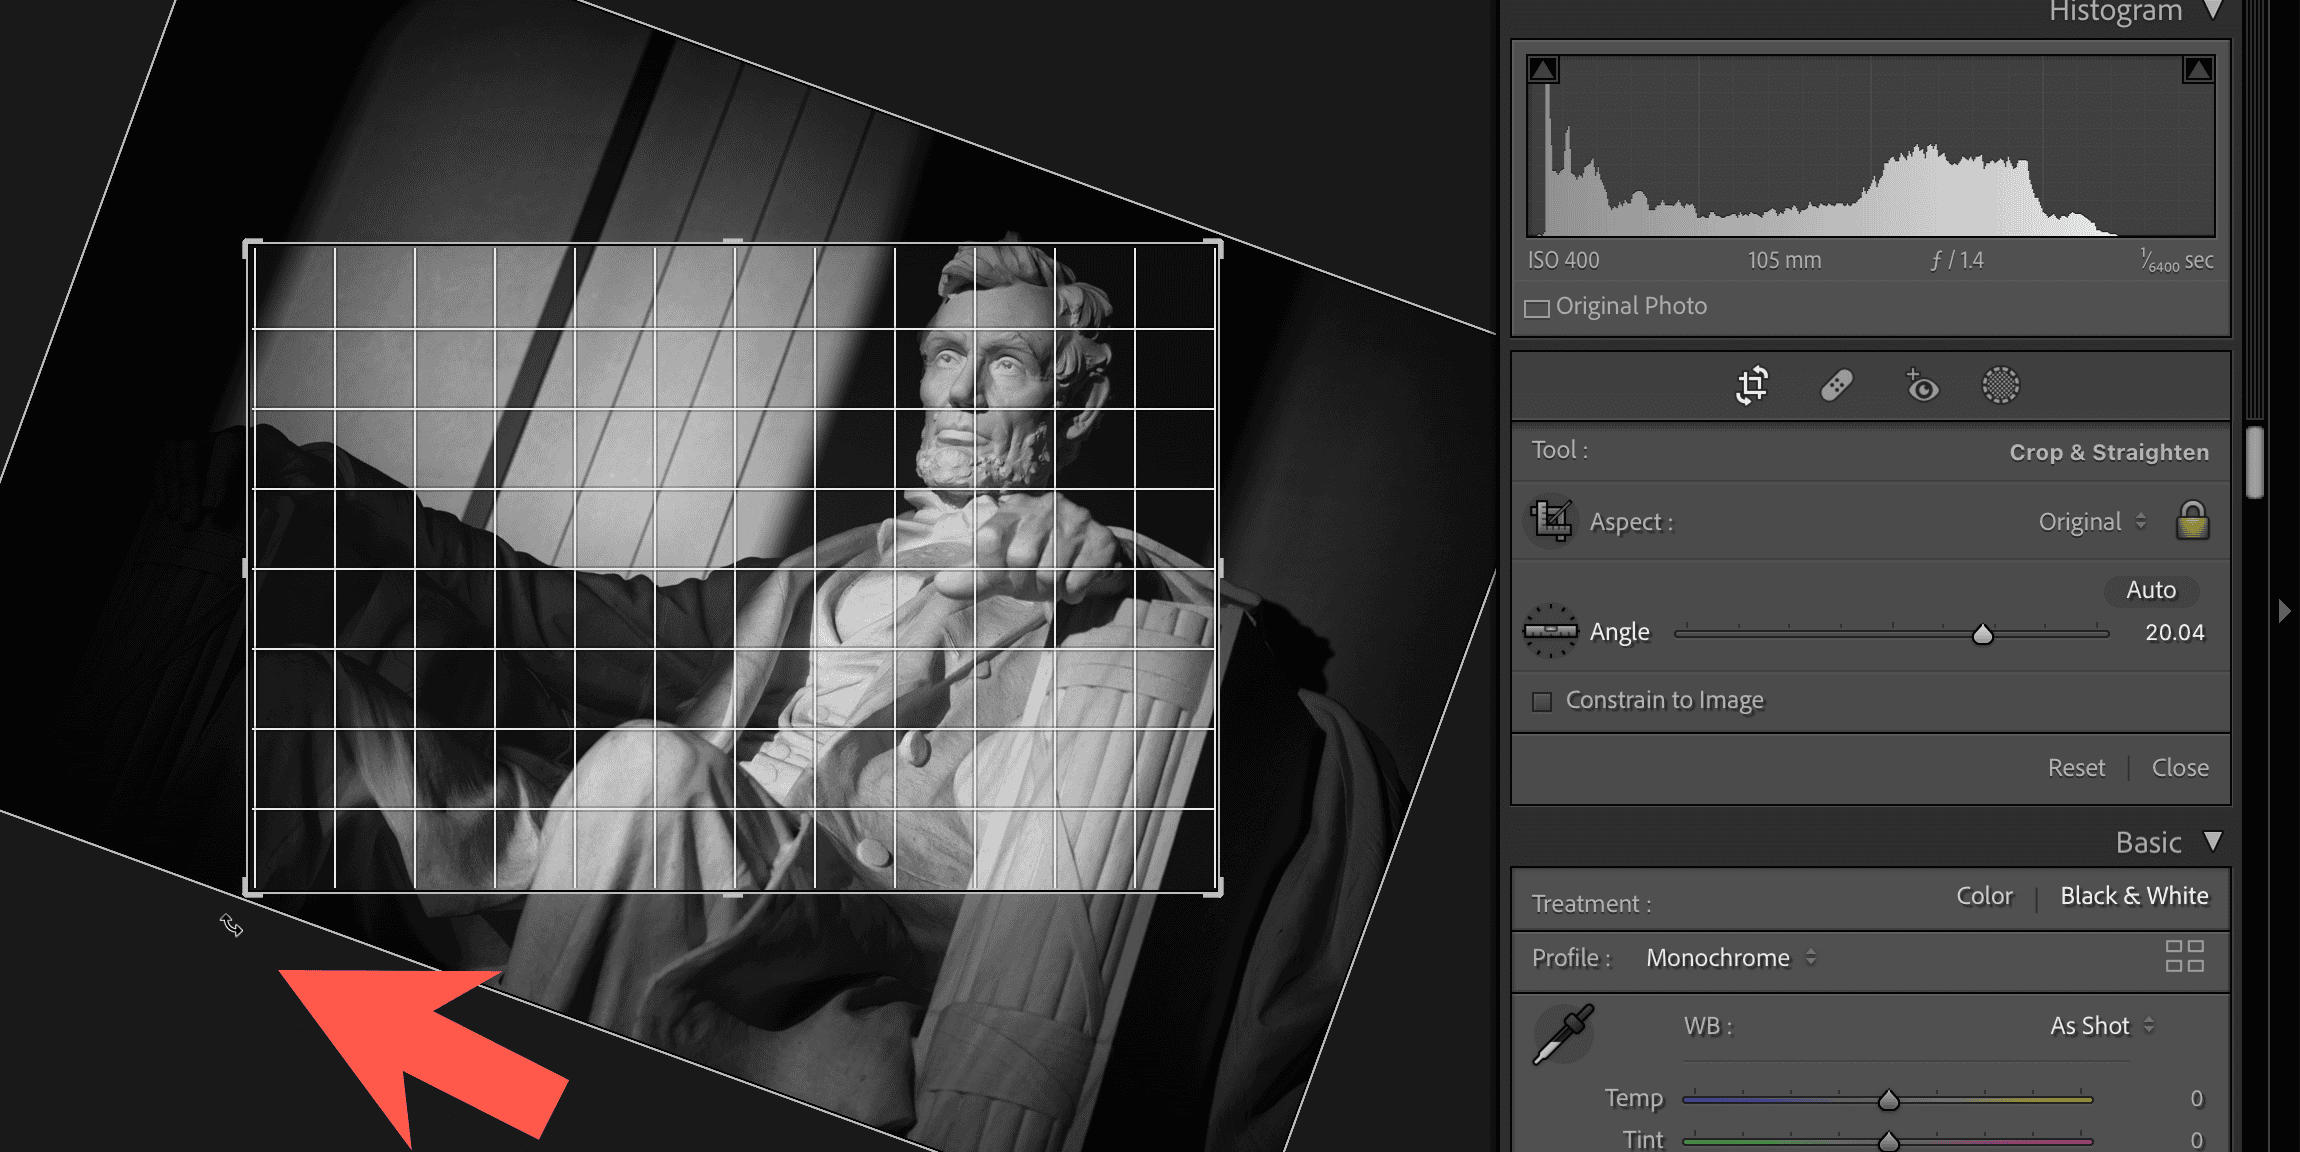Click the ISO 400 readout
Image resolution: width=2300 pixels, height=1152 pixels.
pyautogui.click(x=1563, y=260)
